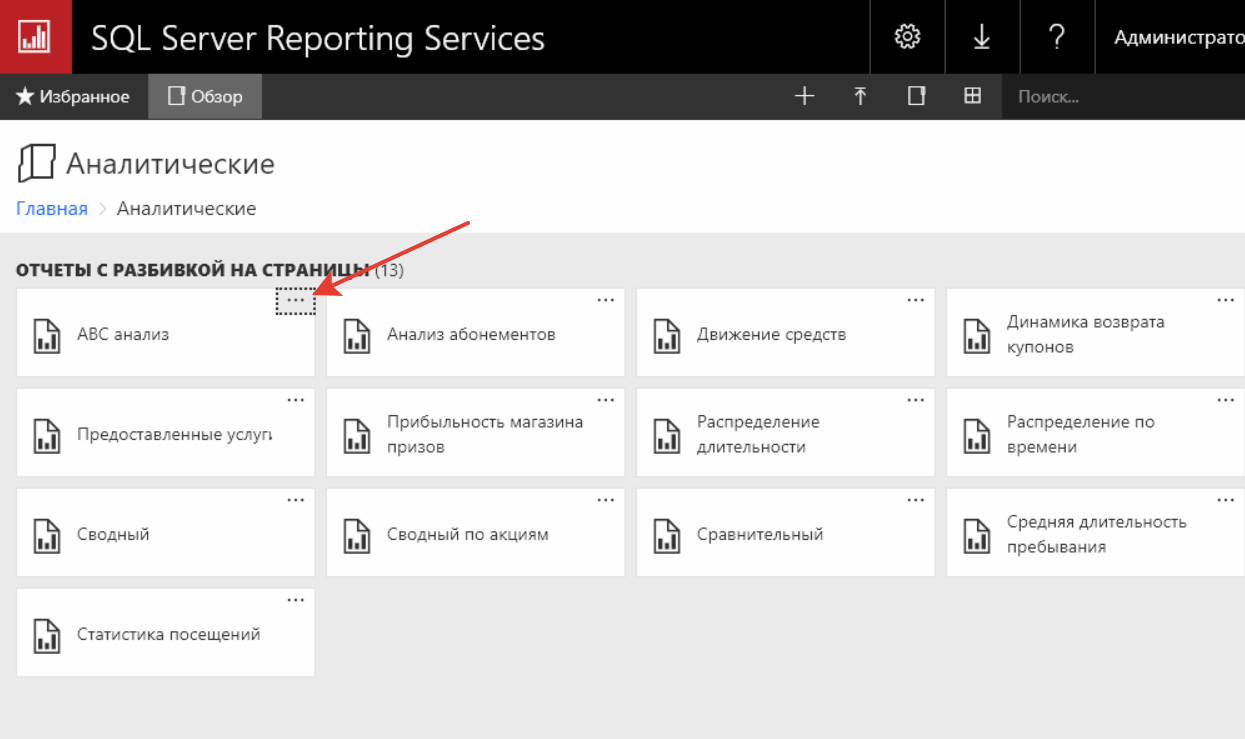Open the Статистика посещений report
The width and height of the screenshot is (1245, 739).
pyautogui.click(x=169, y=635)
